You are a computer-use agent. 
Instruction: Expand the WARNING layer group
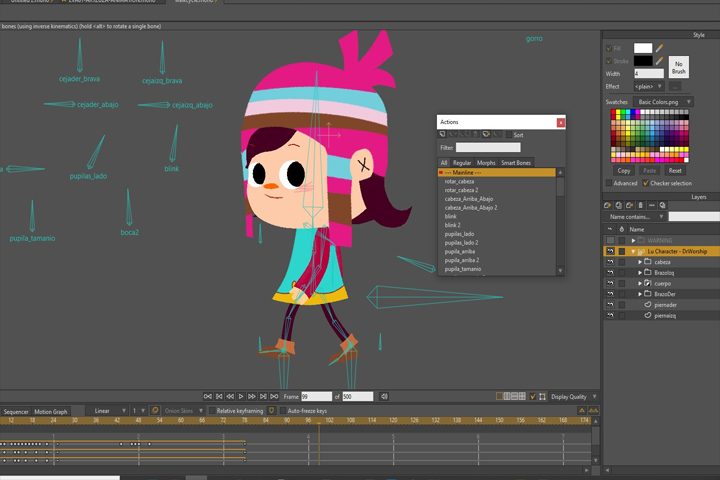click(x=633, y=240)
